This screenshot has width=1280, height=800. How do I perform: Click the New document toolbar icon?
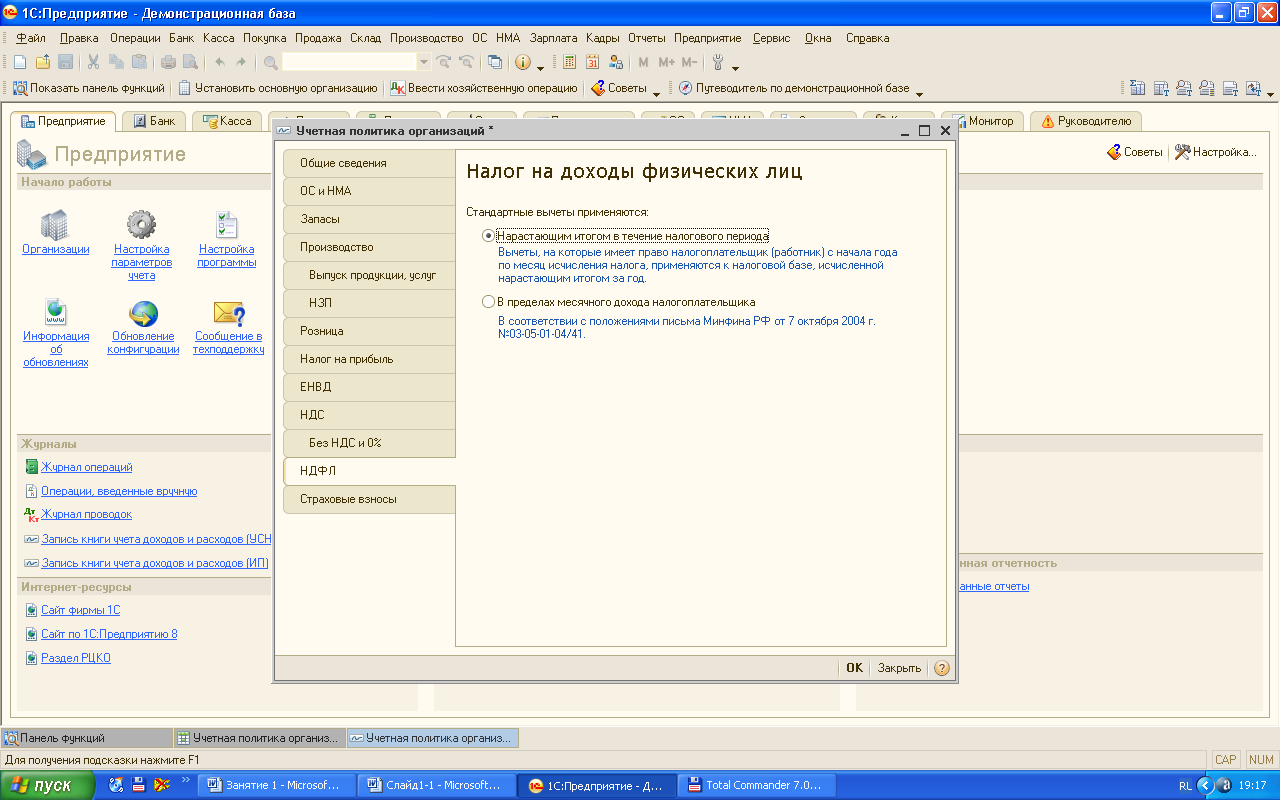pos(20,62)
